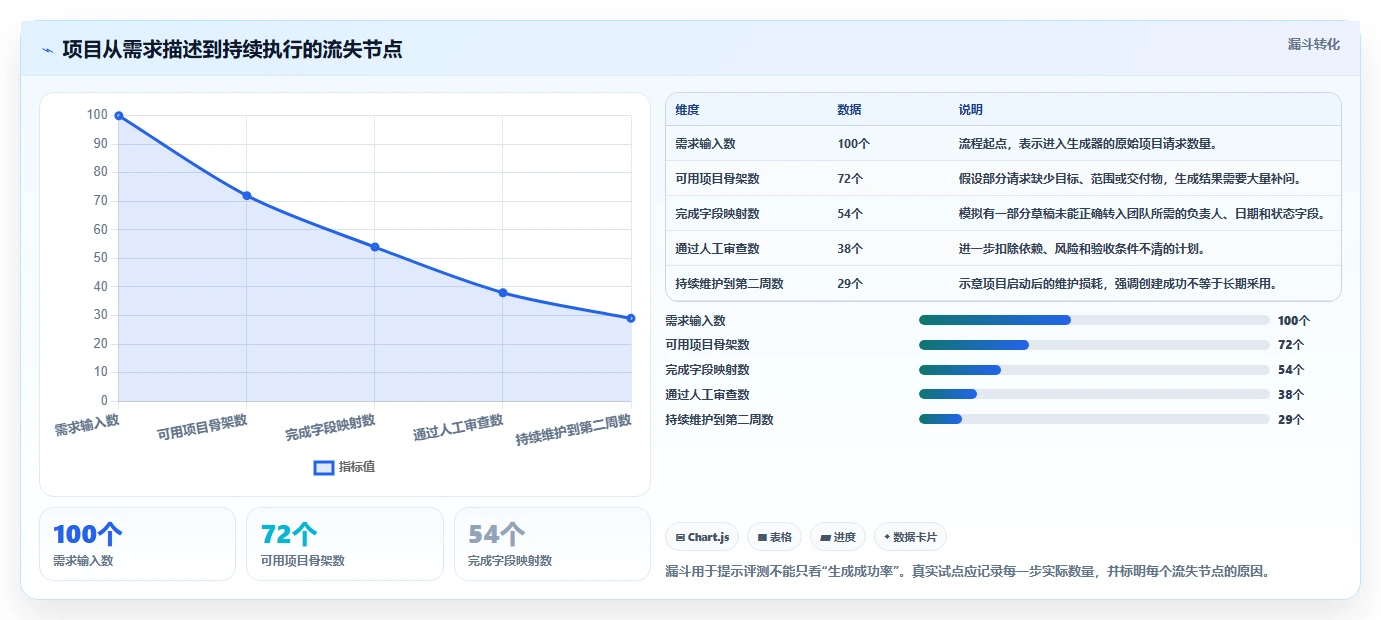This screenshot has width=1381, height=620.
Task: Click the 漏斗转化 label in header
Action: point(1313,44)
